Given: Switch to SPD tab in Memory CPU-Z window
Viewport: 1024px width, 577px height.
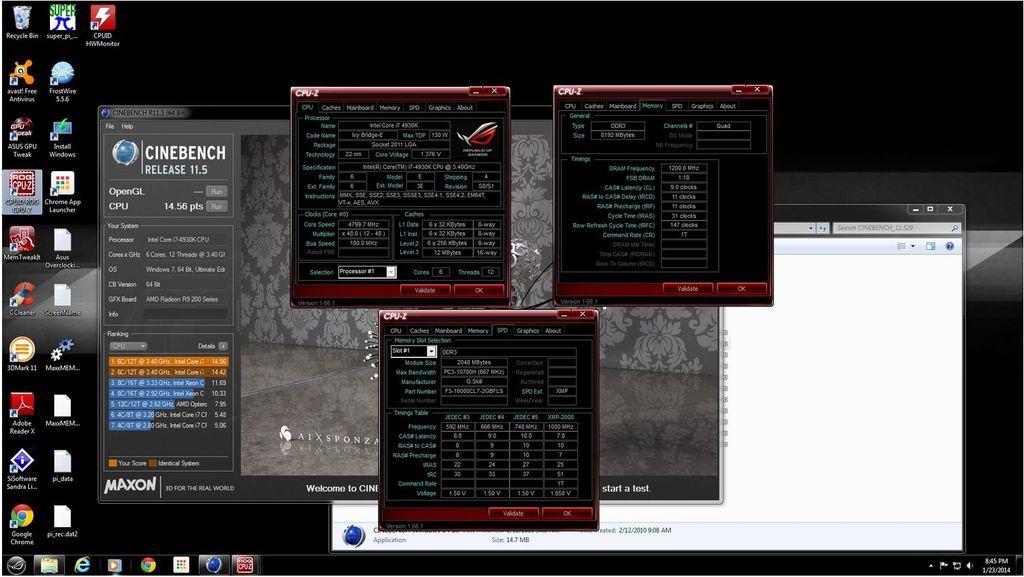Looking at the screenshot, I should point(677,106).
